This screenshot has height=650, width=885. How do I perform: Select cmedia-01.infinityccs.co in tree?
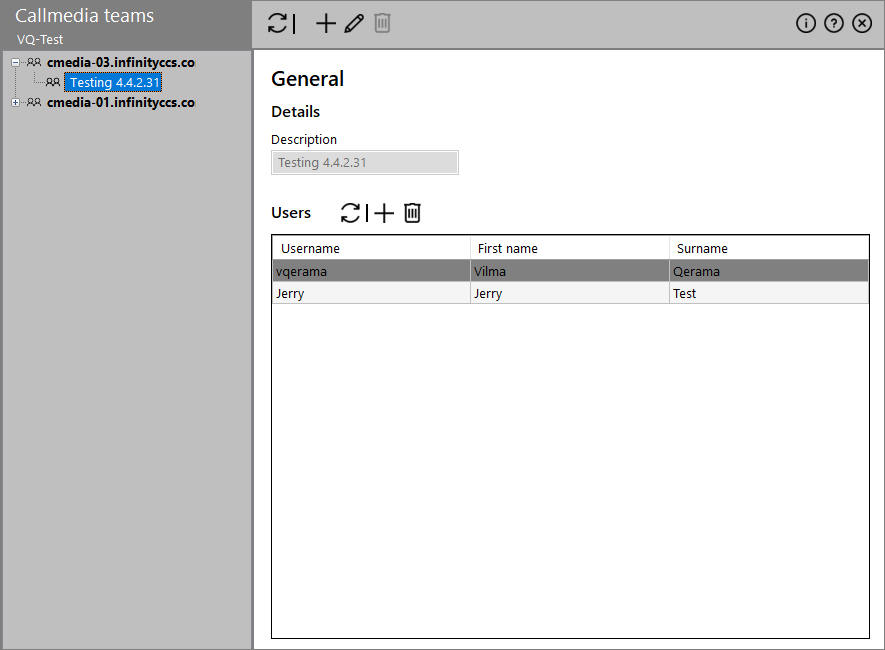tap(121, 103)
